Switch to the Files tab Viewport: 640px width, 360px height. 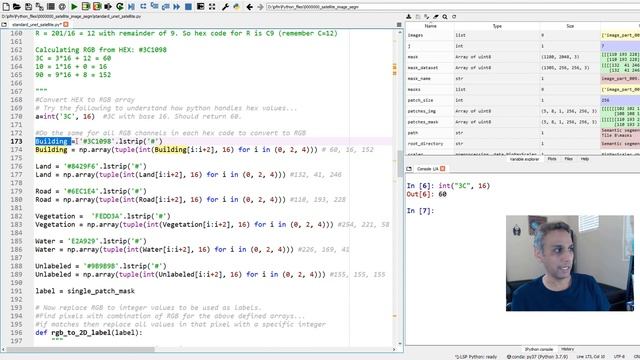pos(569,159)
